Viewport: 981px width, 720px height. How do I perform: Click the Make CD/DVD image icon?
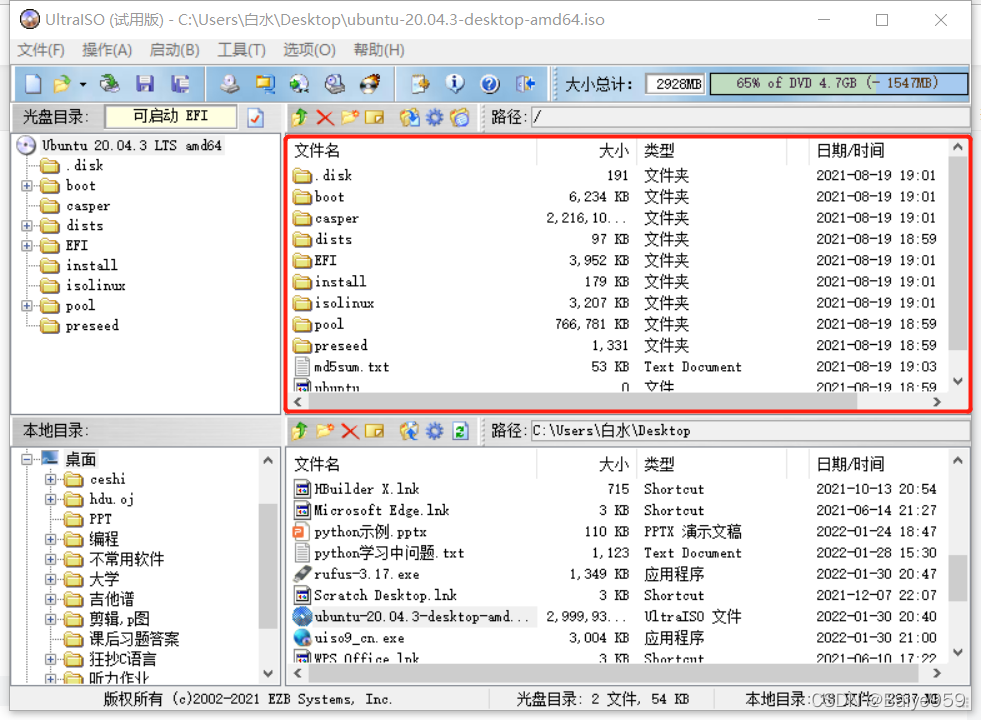(230, 83)
